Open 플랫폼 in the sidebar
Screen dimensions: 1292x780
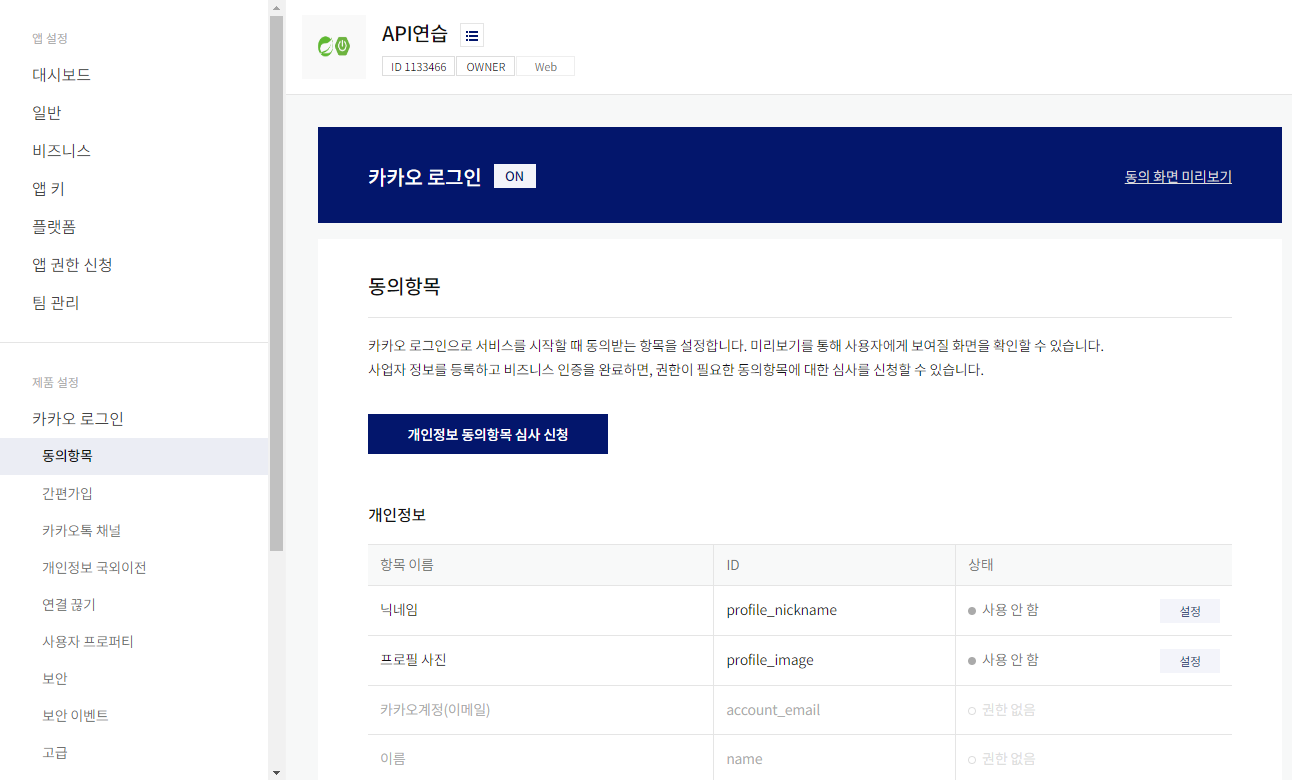click(54, 227)
